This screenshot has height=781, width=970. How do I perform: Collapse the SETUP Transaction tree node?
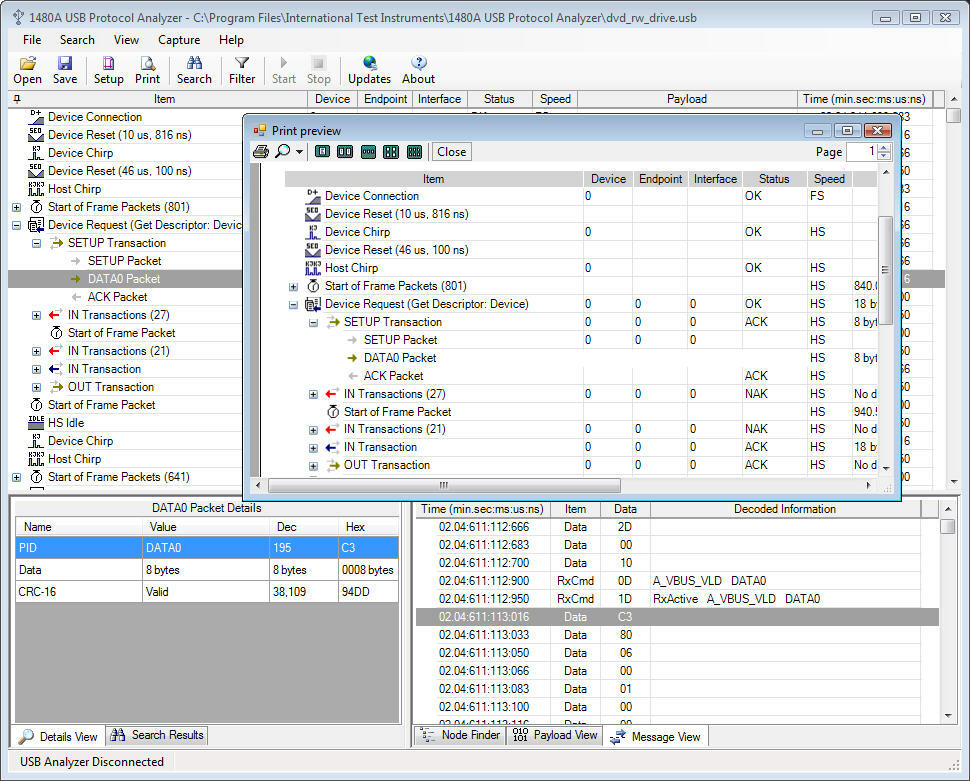coord(36,243)
